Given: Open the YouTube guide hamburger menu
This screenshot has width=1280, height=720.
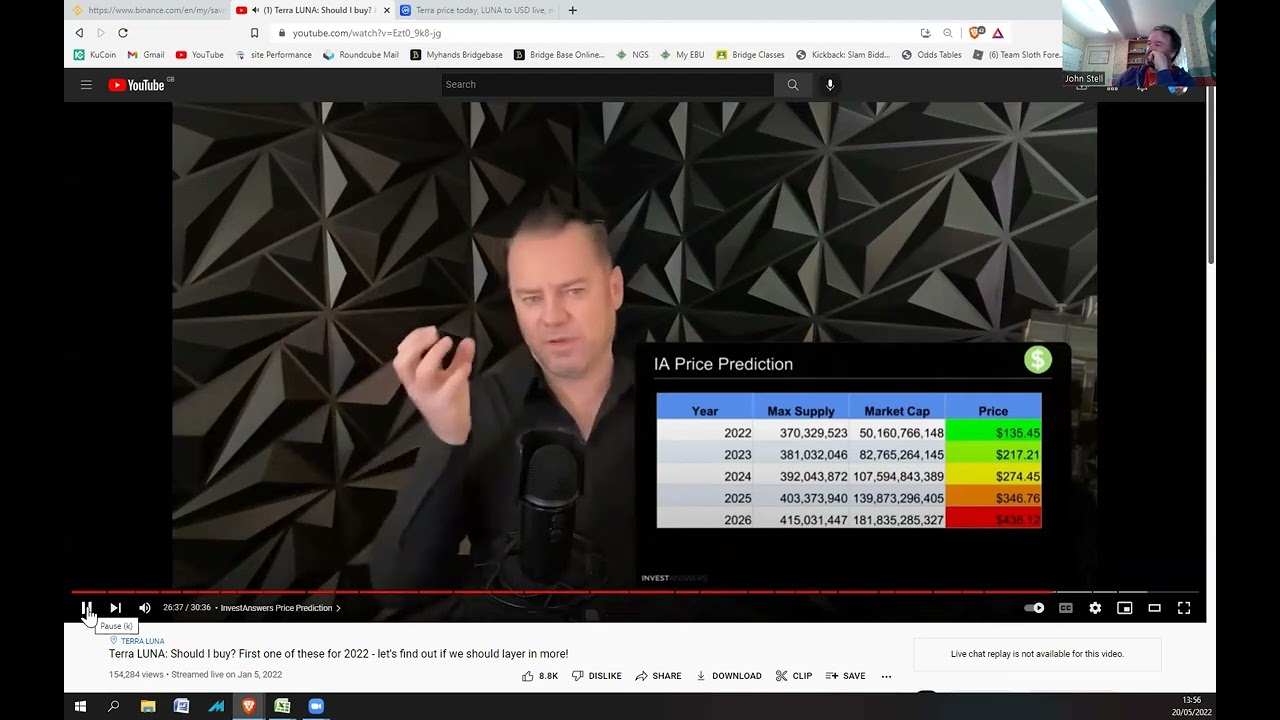Looking at the screenshot, I should point(86,85).
